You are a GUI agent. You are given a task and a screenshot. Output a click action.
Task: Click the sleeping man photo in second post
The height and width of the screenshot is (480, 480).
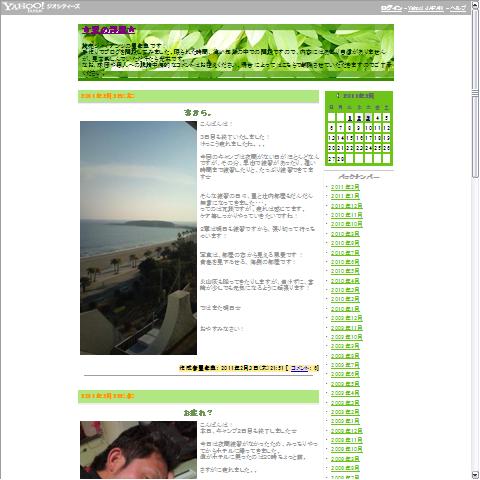[x=138, y=450]
